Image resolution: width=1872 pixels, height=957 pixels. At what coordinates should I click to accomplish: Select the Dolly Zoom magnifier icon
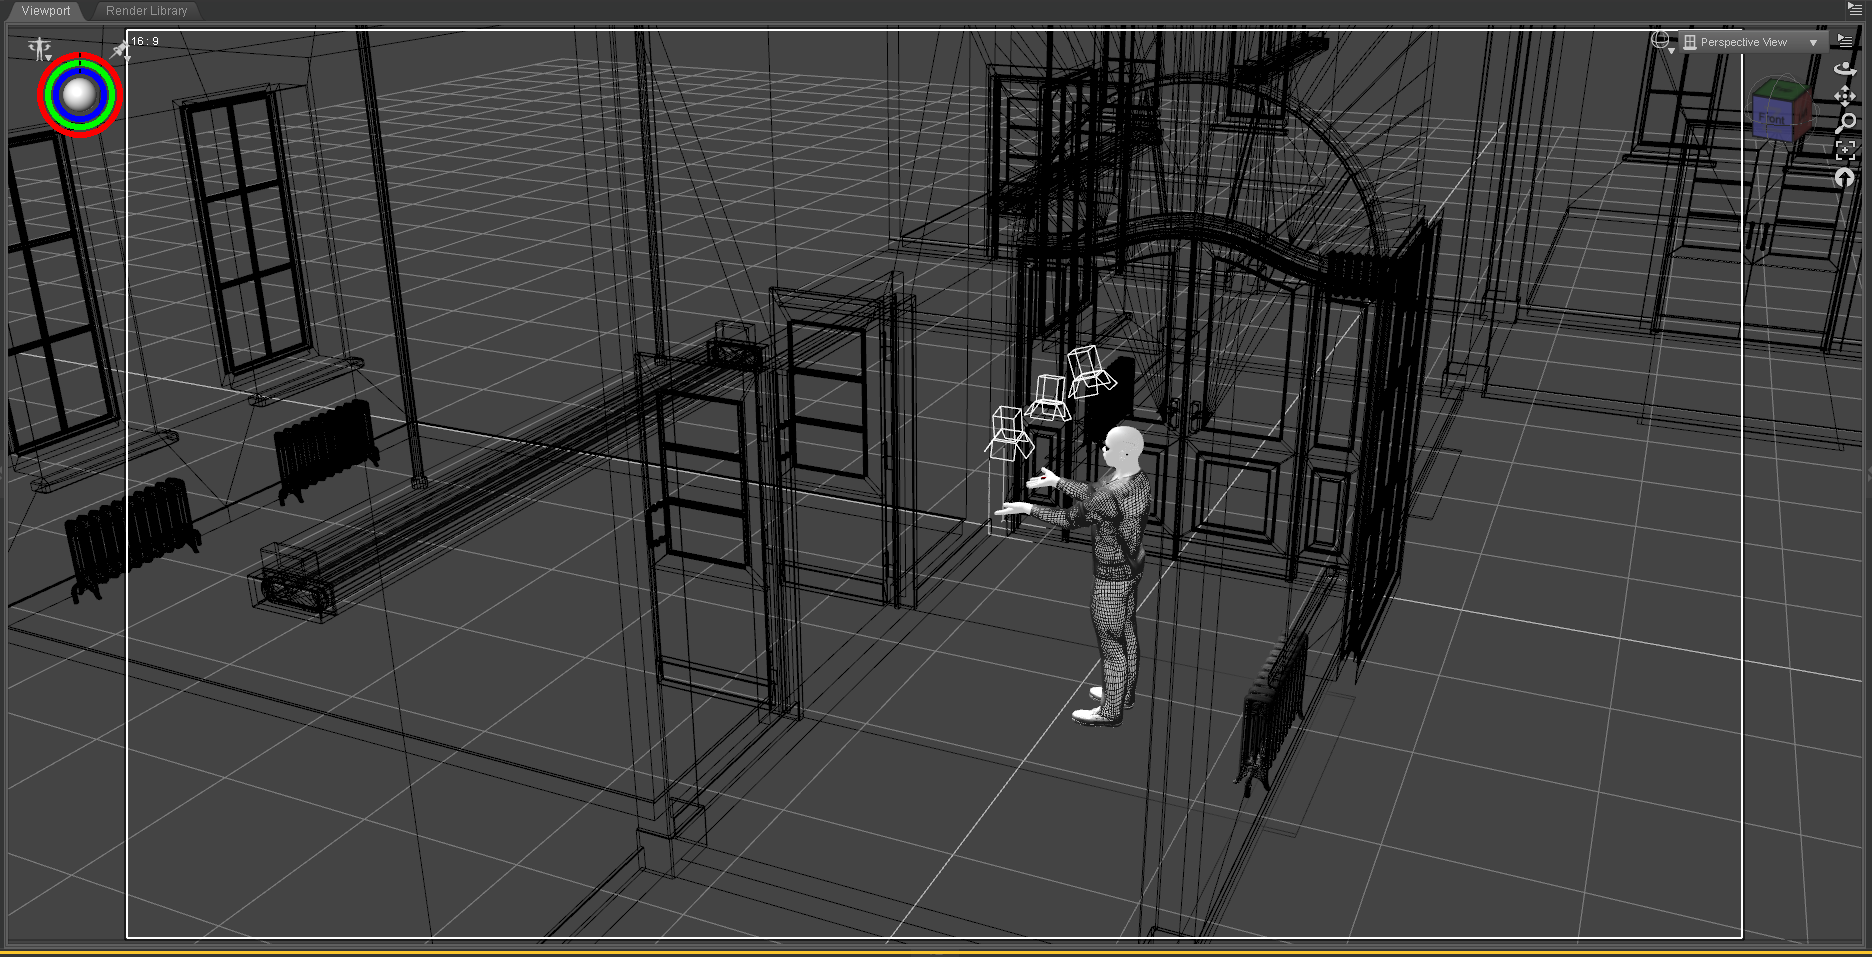[x=1845, y=123]
